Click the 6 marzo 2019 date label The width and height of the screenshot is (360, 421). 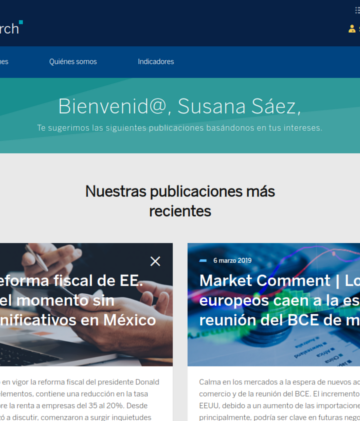pos(232,261)
